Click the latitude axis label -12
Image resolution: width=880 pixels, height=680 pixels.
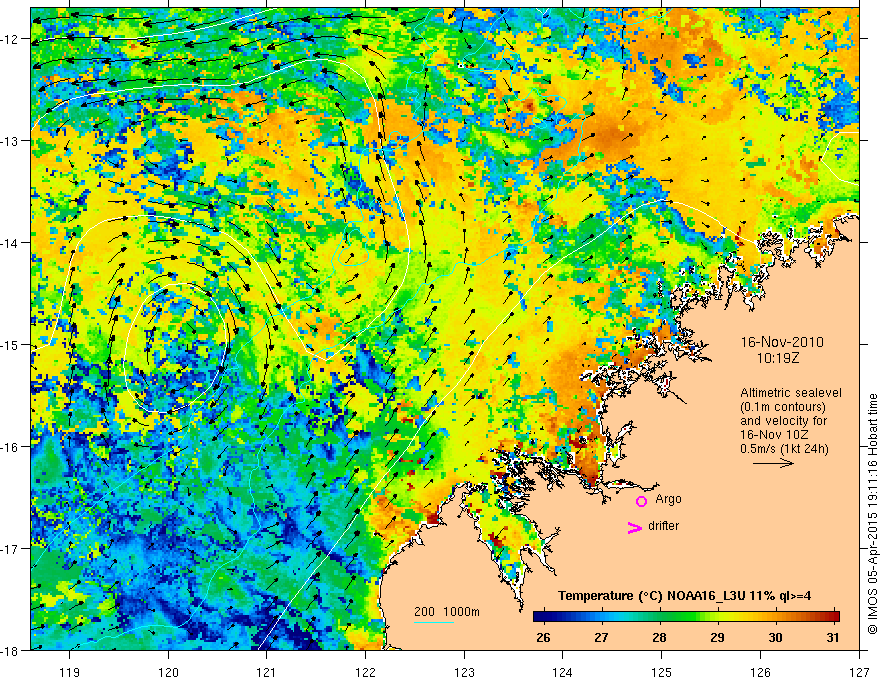coord(10,39)
